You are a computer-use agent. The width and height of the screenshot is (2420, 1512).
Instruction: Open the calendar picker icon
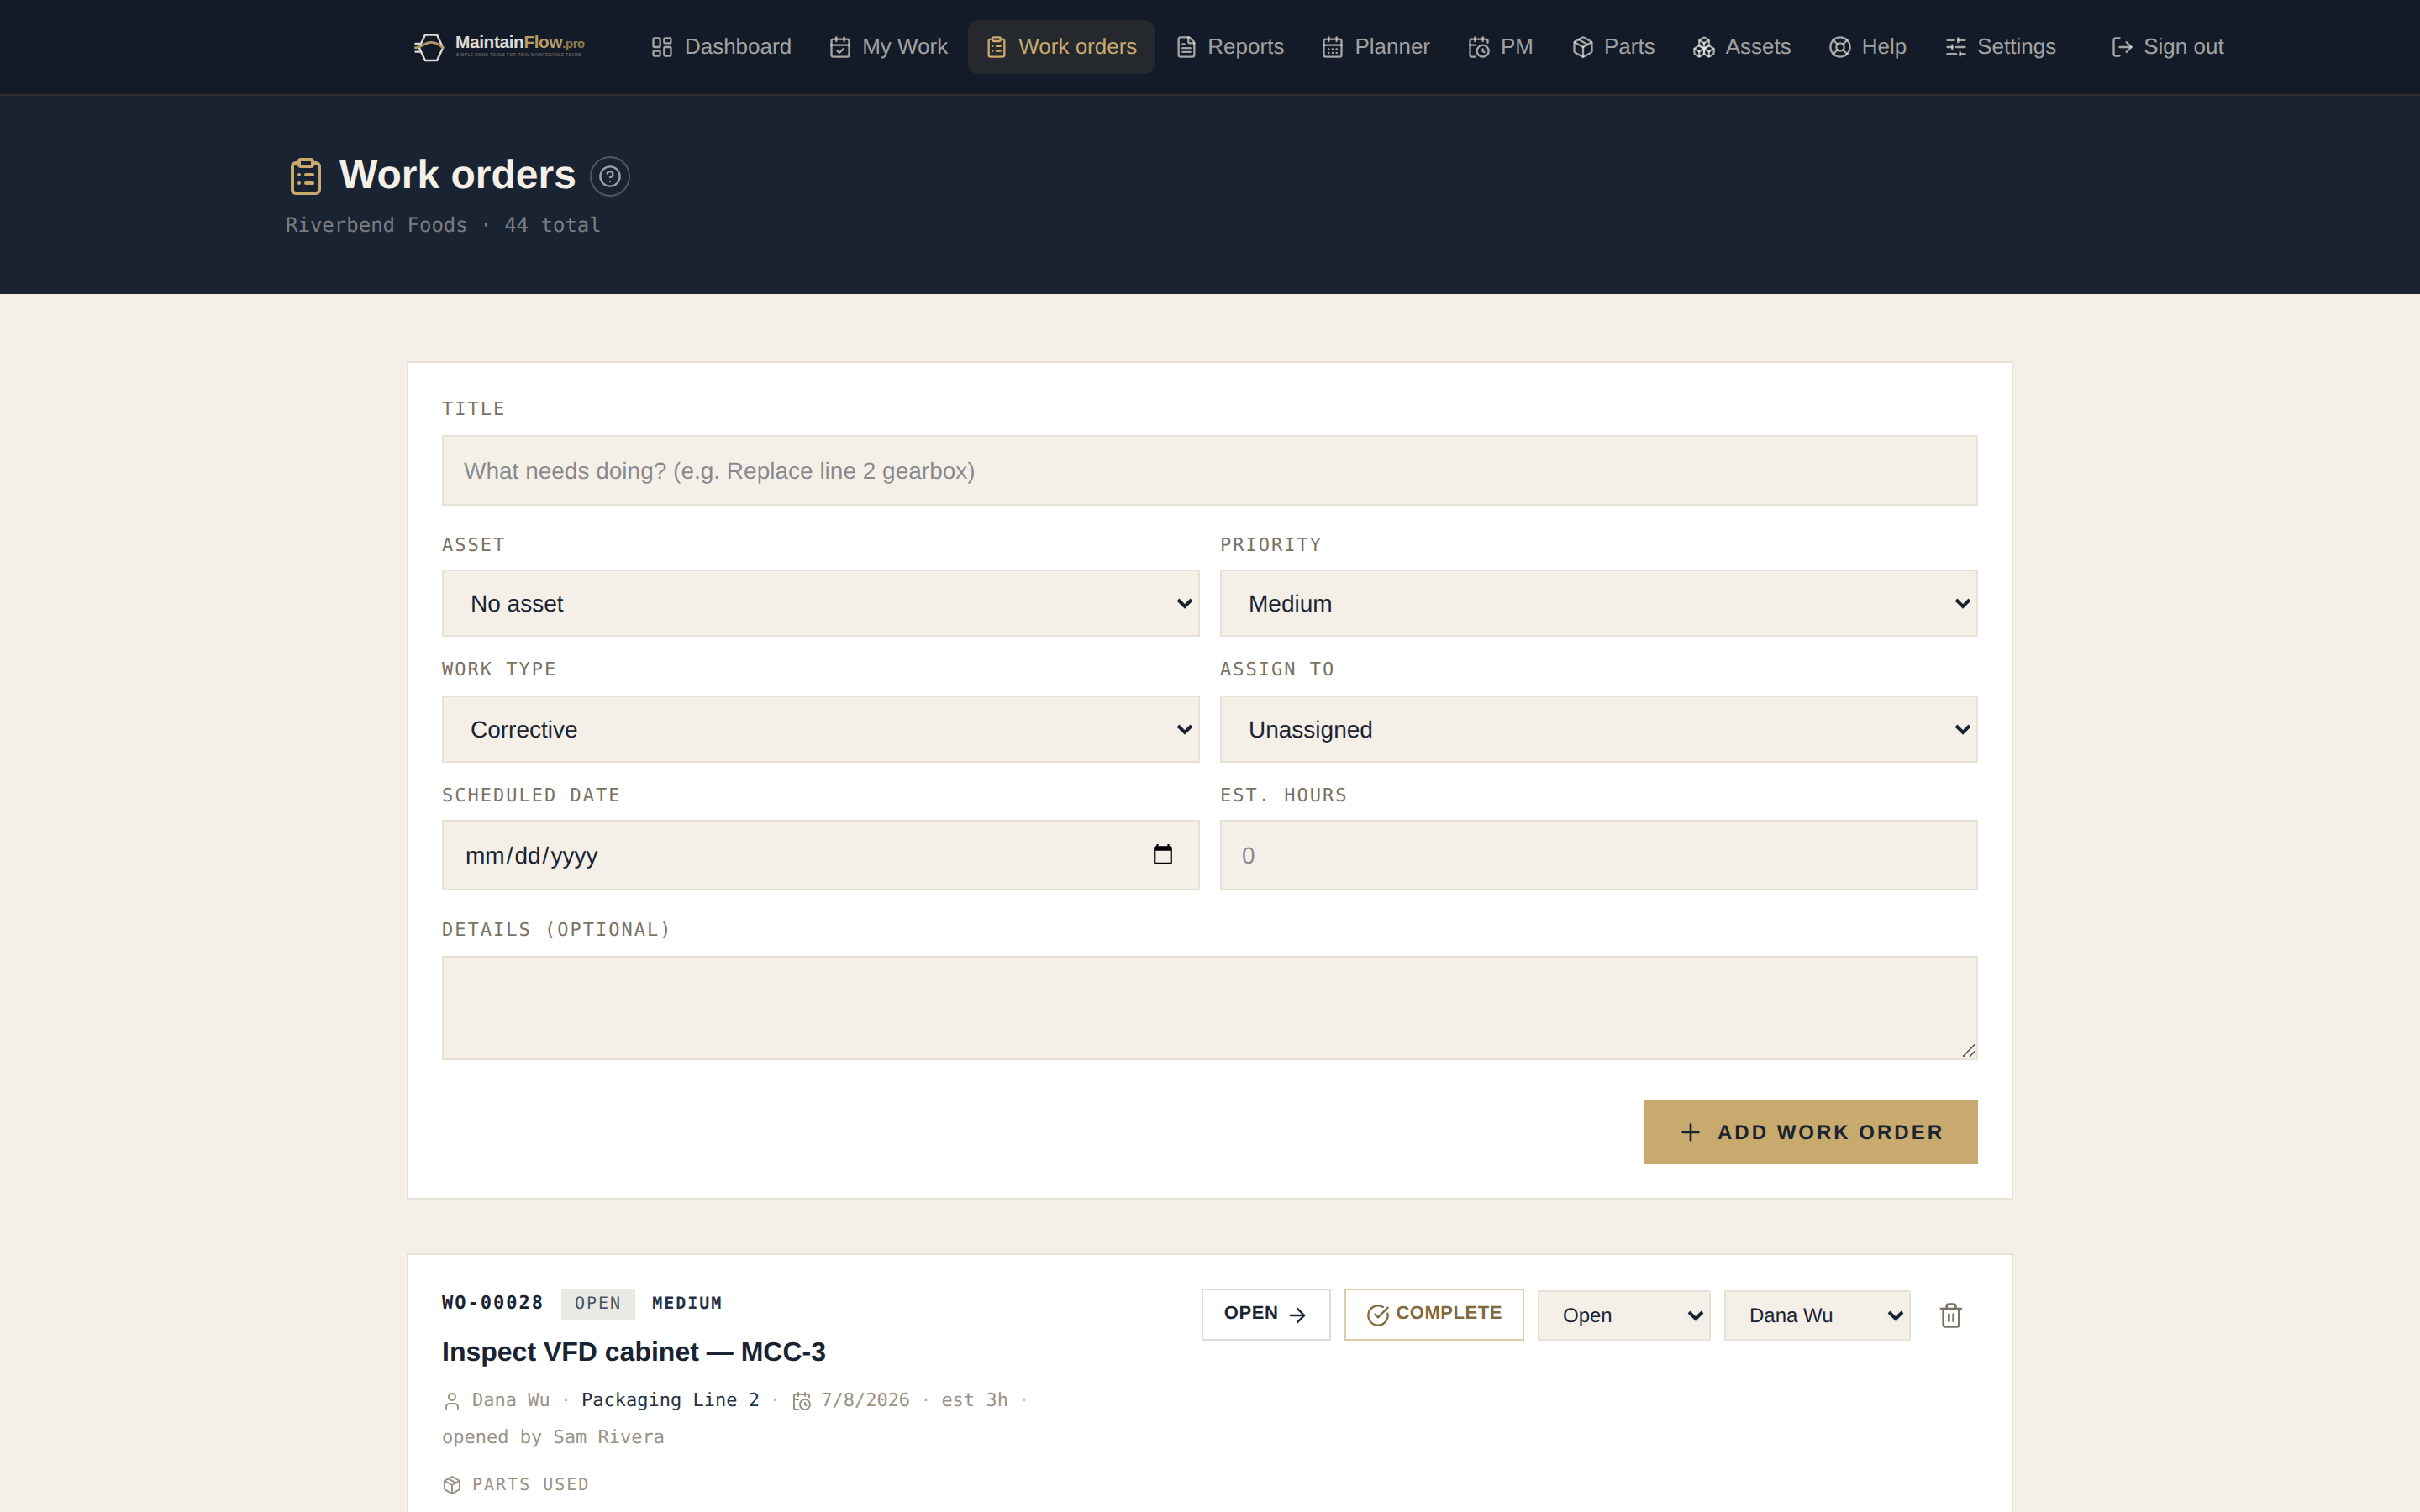pyautogui.click(x=1162, y=855)
